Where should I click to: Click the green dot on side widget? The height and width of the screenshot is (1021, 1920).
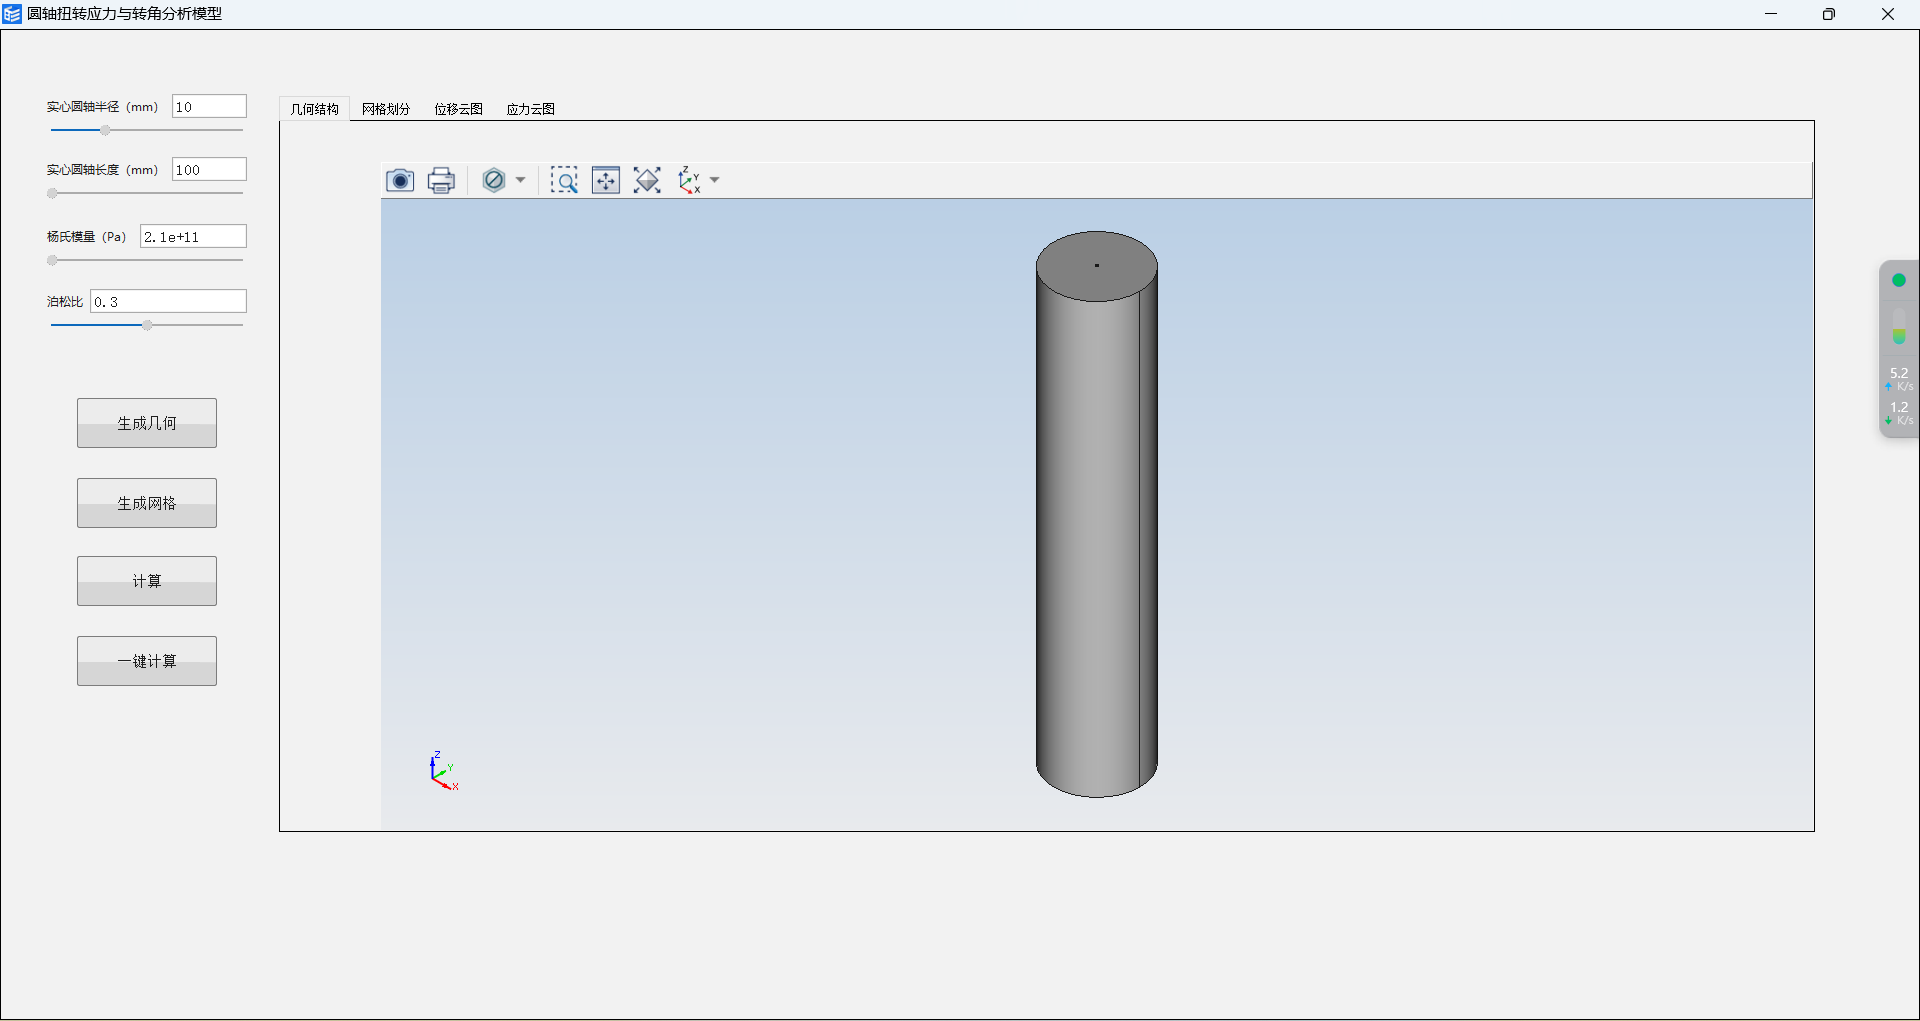tap(1899, 280)
